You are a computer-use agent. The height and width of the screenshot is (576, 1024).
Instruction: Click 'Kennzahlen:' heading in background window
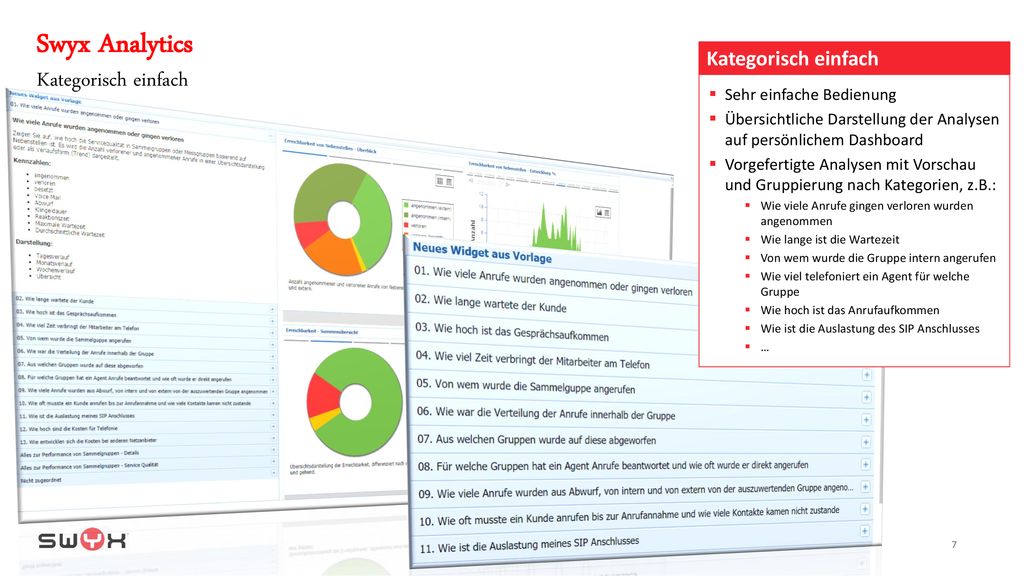coord(32,161)
